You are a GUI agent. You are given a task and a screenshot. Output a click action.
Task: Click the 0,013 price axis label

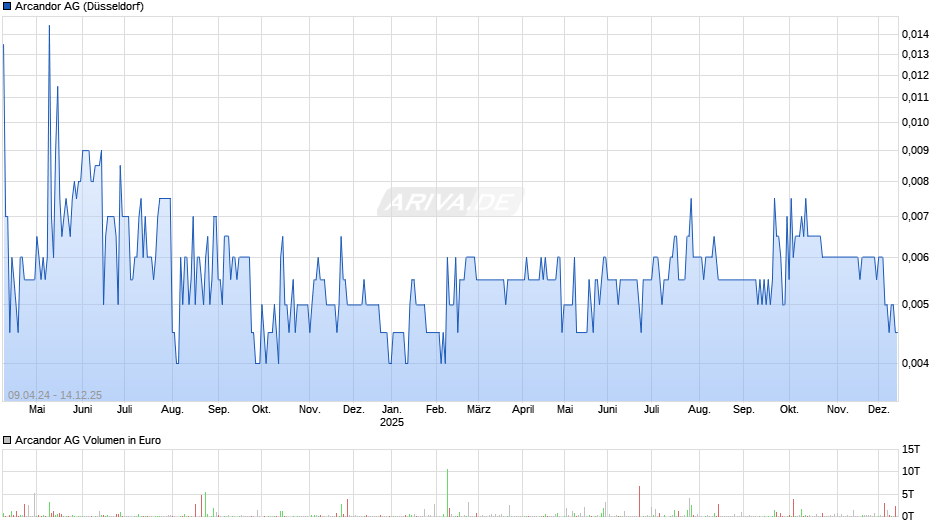tap(915, 55)
